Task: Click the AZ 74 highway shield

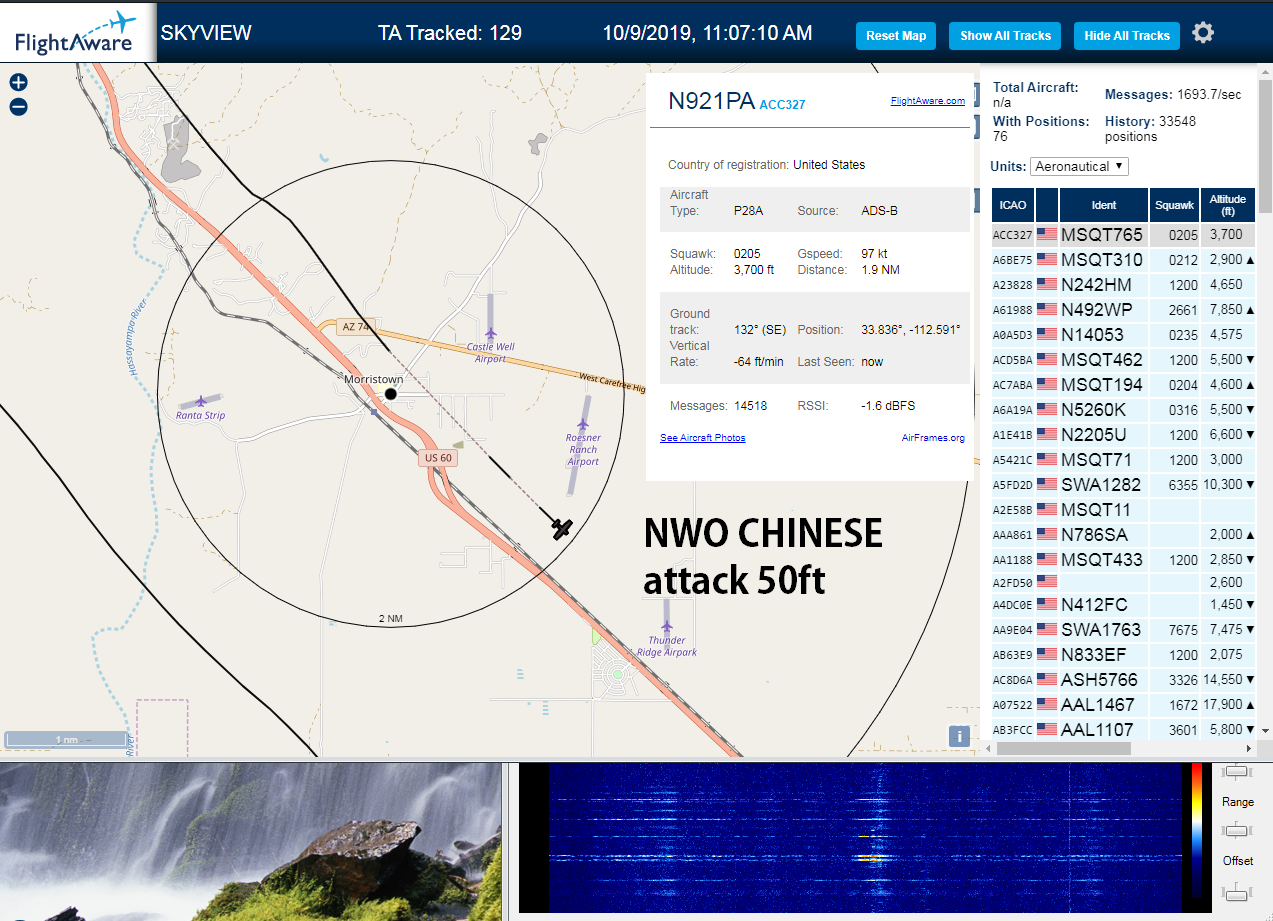Action: coord(356,327)
